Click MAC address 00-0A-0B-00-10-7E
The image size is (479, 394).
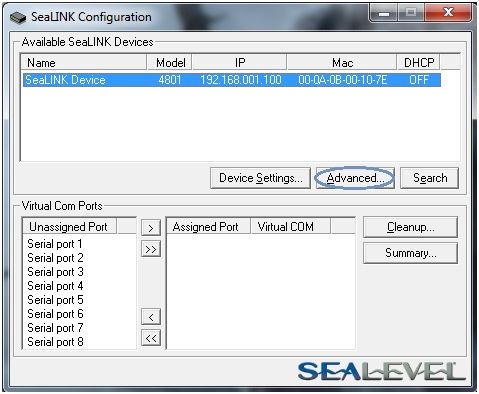(x=343, y=80)
